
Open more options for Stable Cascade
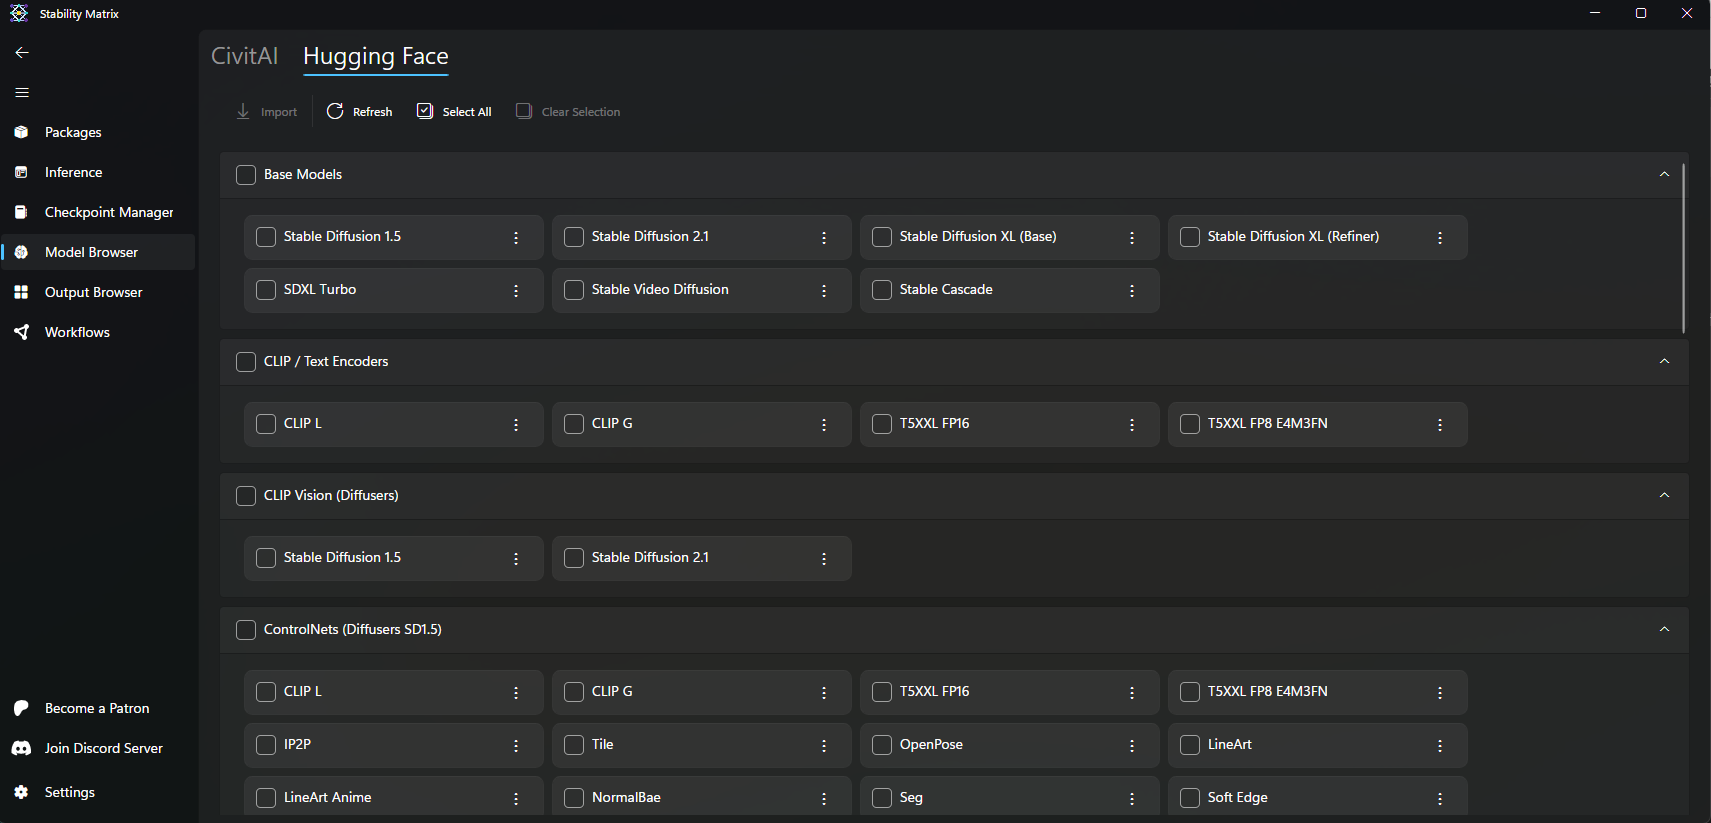(x=1132, y=291)
